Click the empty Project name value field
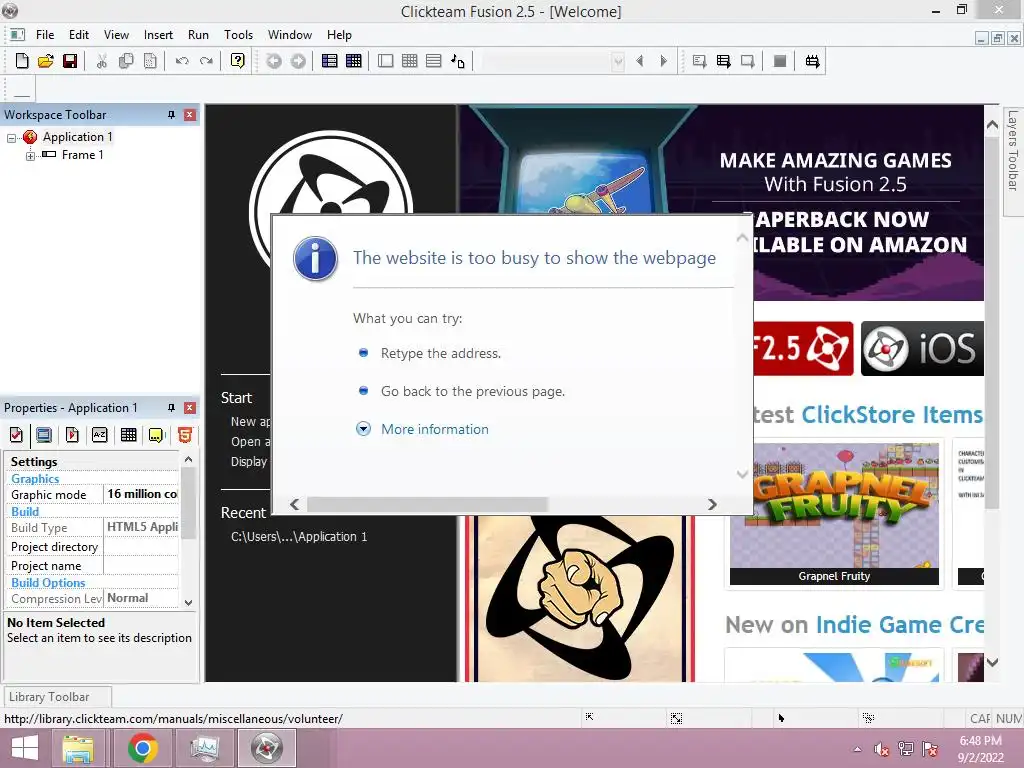 point(141,566)
